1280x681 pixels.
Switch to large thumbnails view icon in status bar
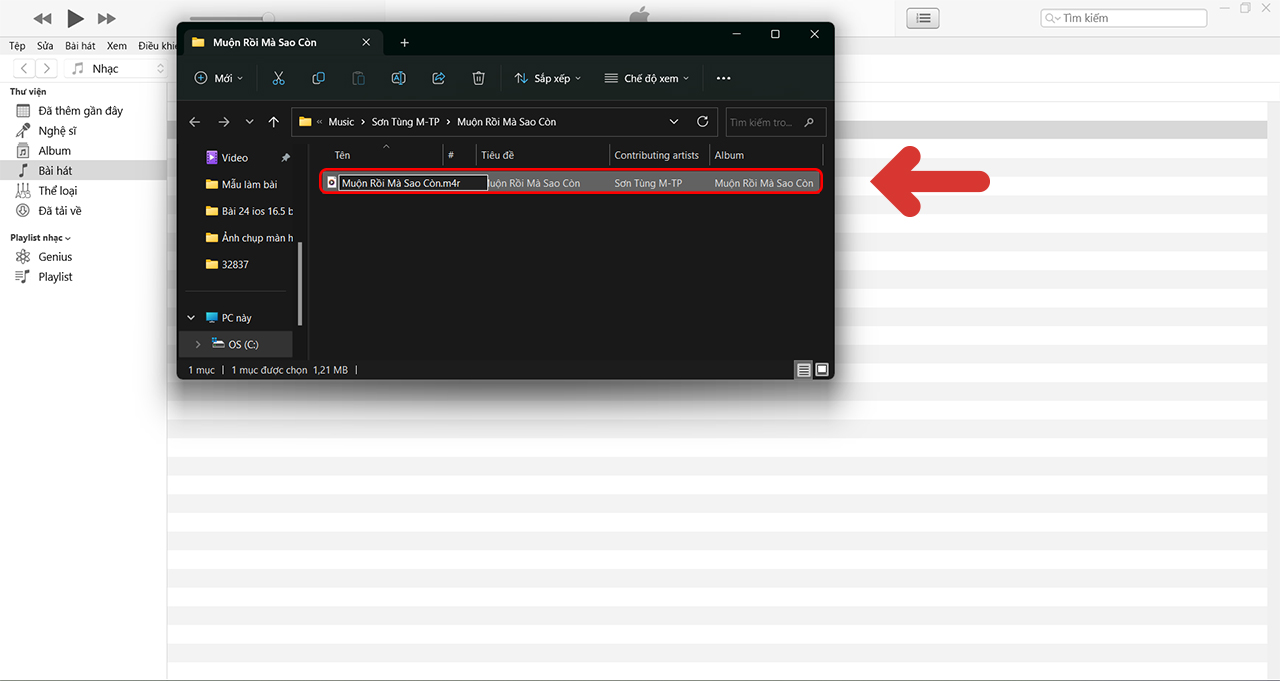pyautogui.click(x=822, y=370)
